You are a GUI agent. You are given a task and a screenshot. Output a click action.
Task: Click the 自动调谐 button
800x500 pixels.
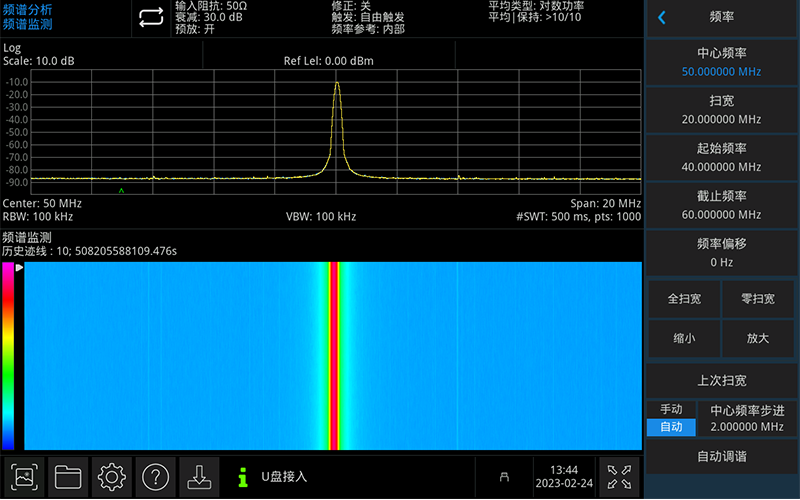tap(721, 456)
